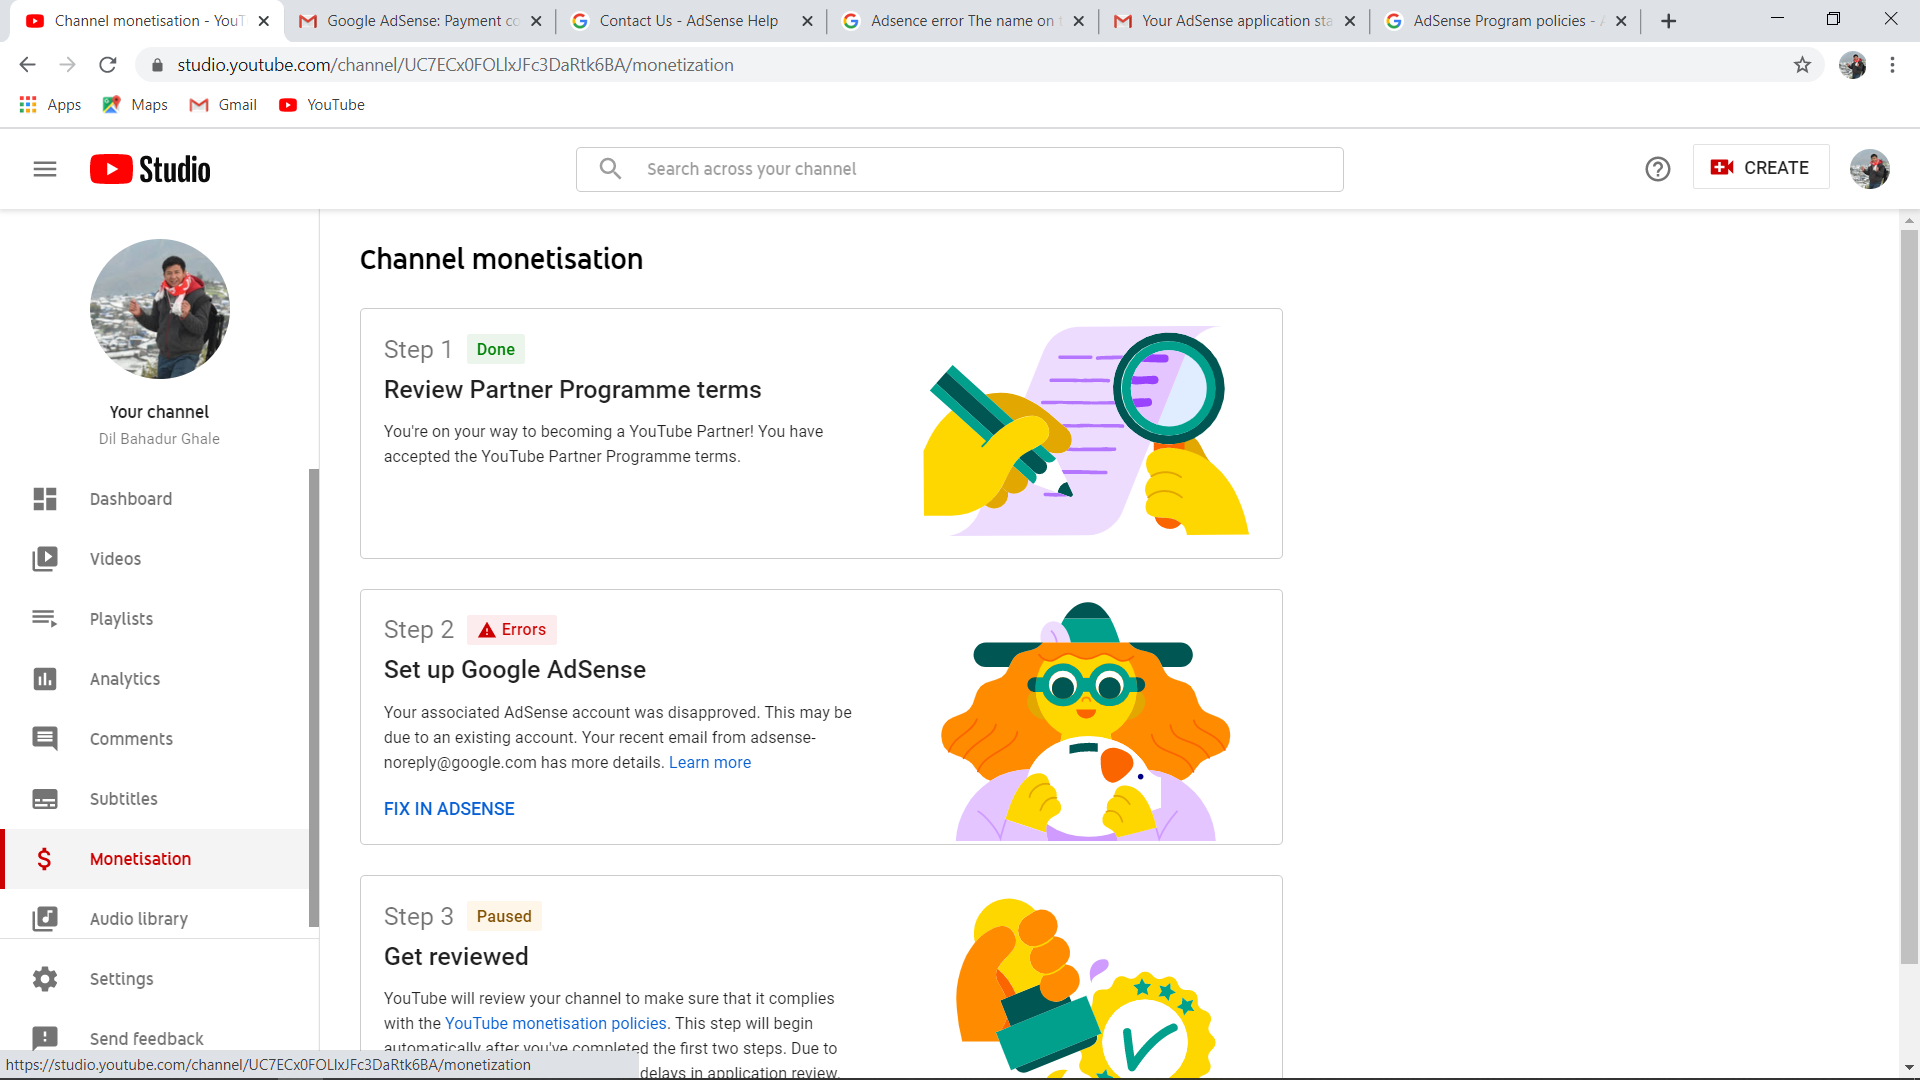The image size is (1920, 1080).
Task: Click the Dashboard sidebar icon
Action: coord(45,499)
